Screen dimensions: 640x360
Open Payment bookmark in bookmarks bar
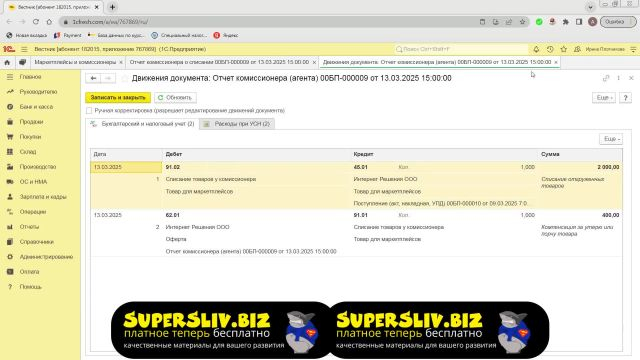click(68, 36)
